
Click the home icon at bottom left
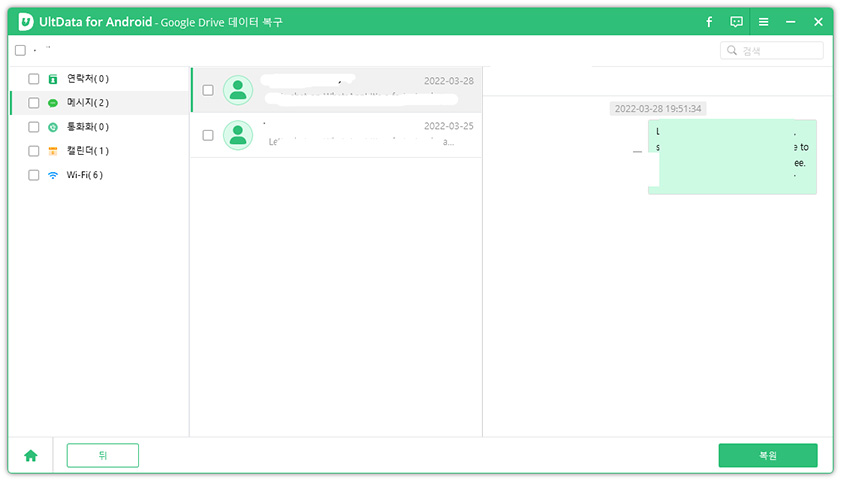click(31, 456)
